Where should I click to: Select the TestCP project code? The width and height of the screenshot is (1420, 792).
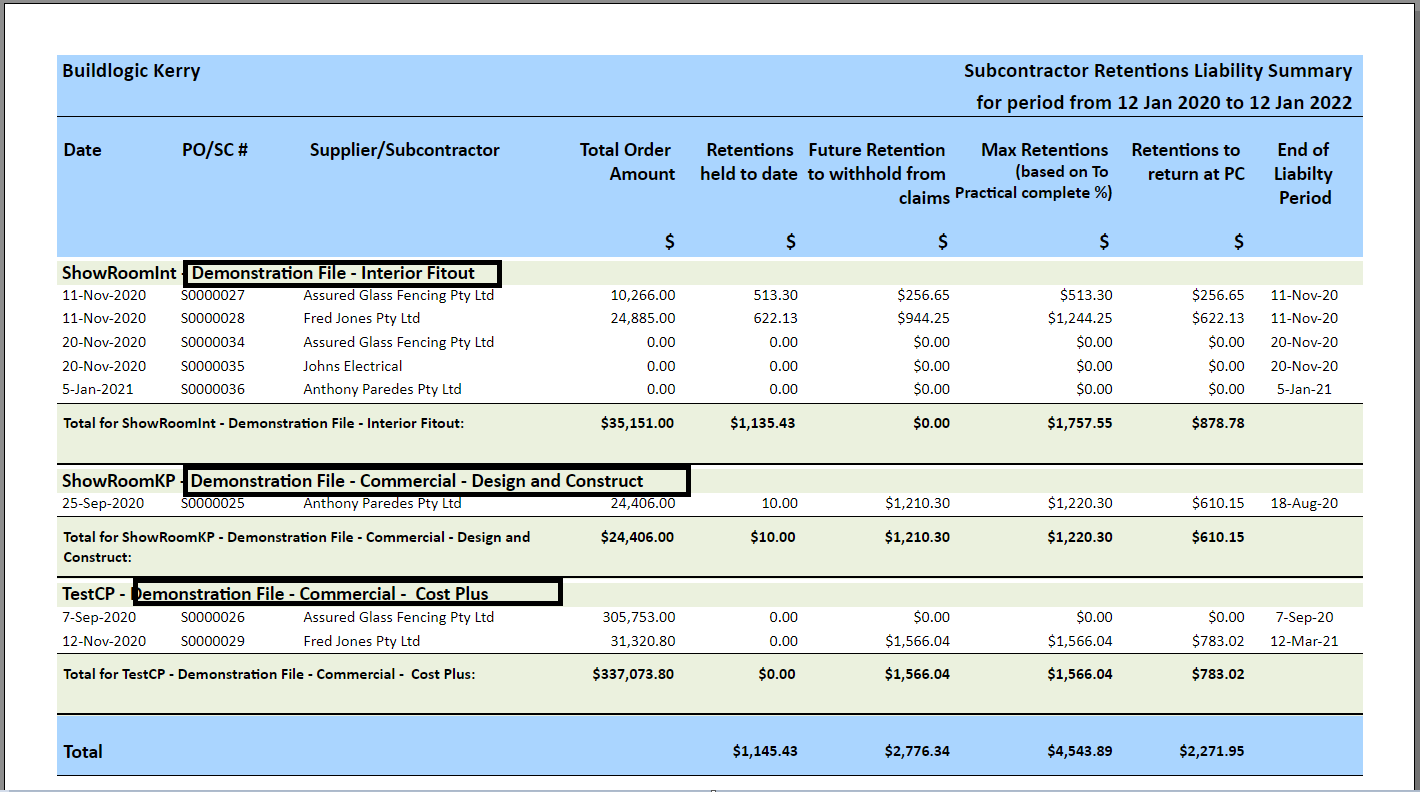point(88,594)
